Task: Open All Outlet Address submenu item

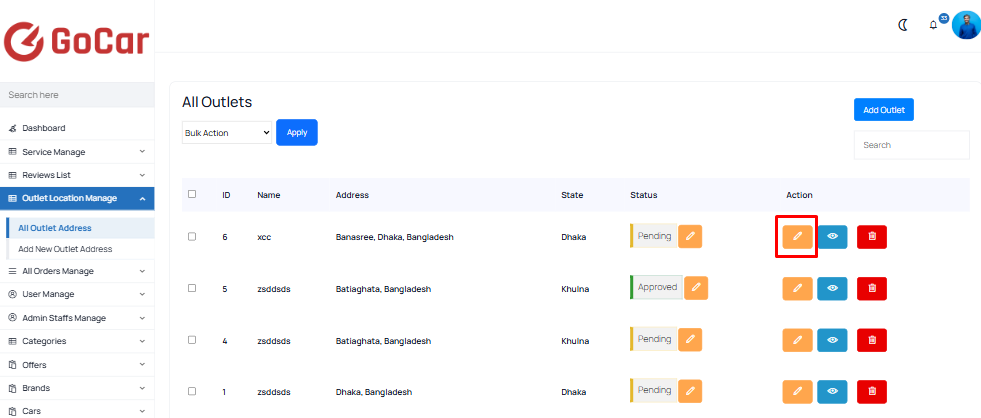Action: click(x=80, y=228)
